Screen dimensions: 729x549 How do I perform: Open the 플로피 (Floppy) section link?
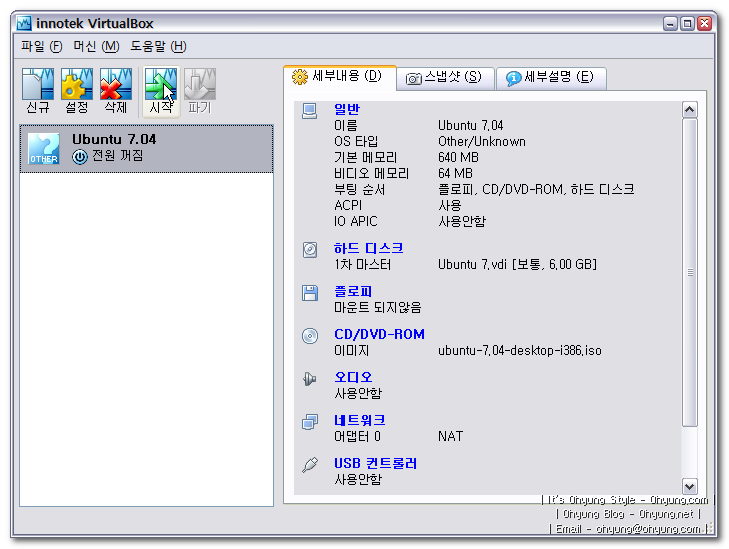(x=353, y=291)
